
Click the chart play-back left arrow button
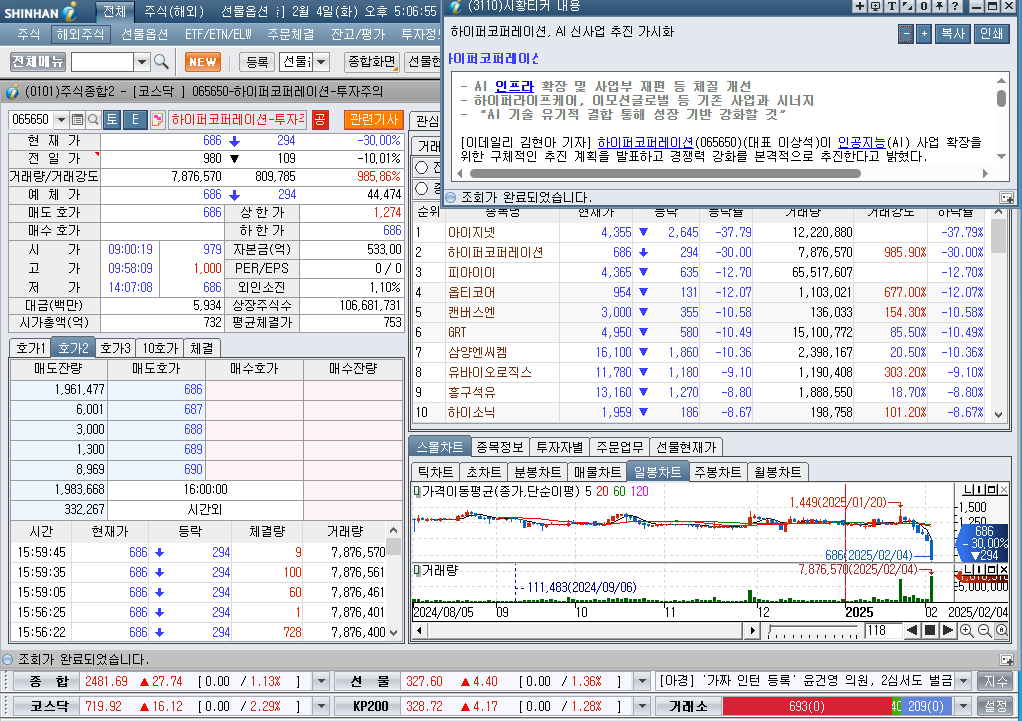pyautogui.click(x=912, y=630)
